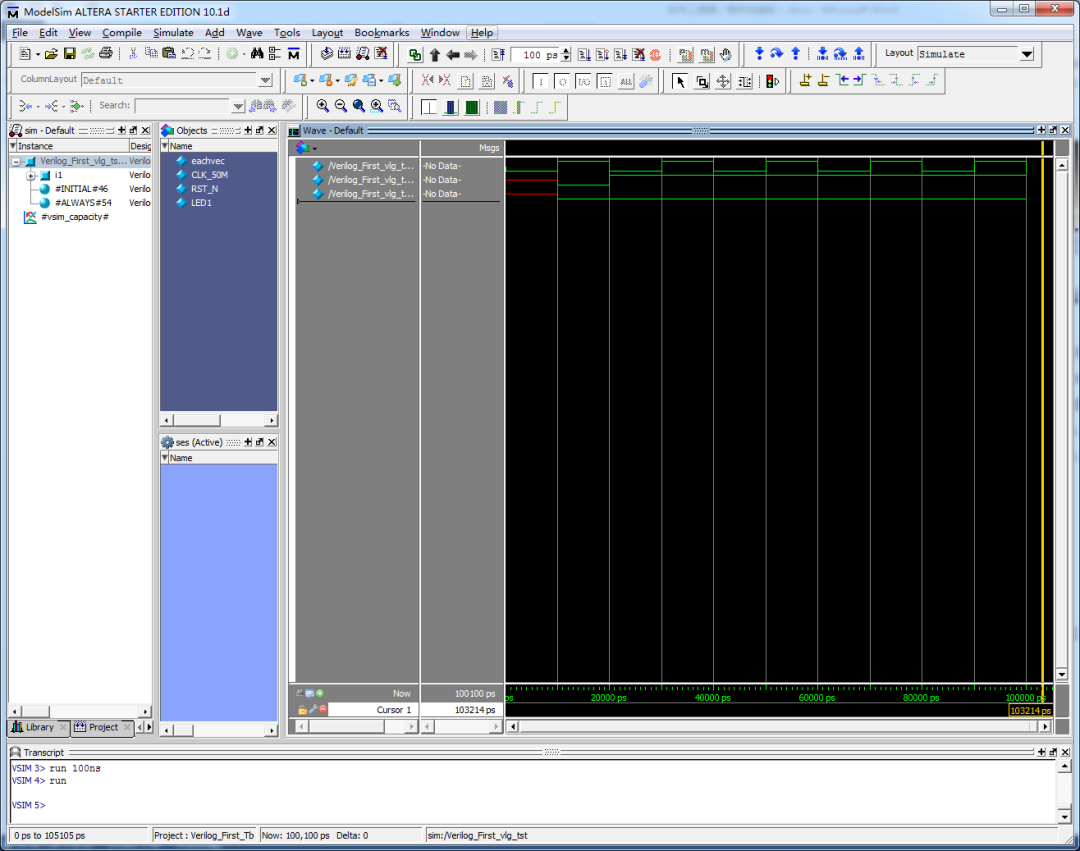The width and height of the screenshot is (1080, 851).
Task: Click the Insert Cursor yellow icon
Action: 805,81
